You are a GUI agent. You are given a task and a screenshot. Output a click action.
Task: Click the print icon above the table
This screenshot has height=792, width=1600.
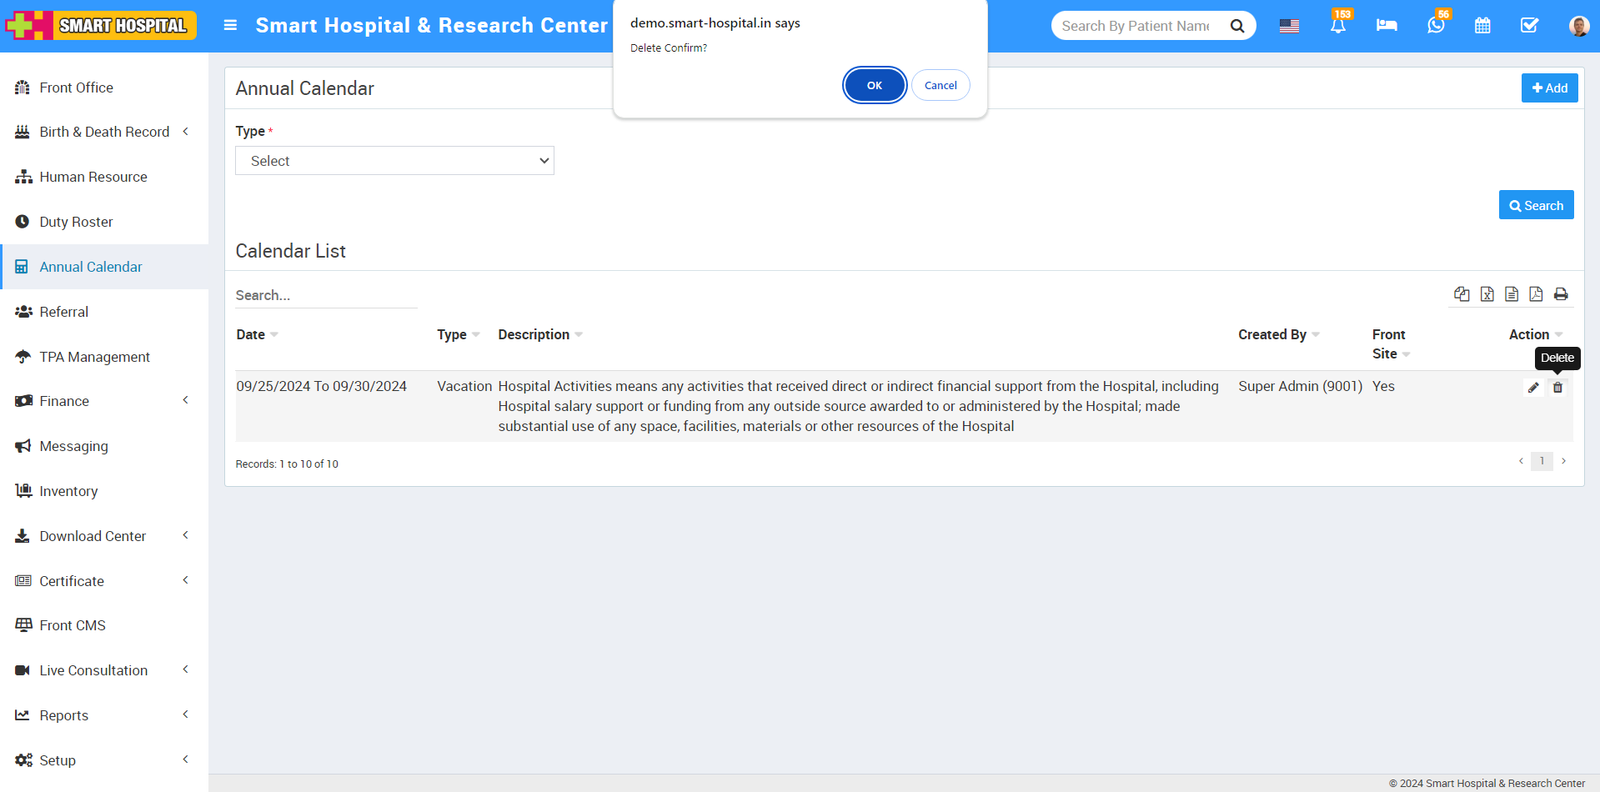click(x=1560, y=294)
